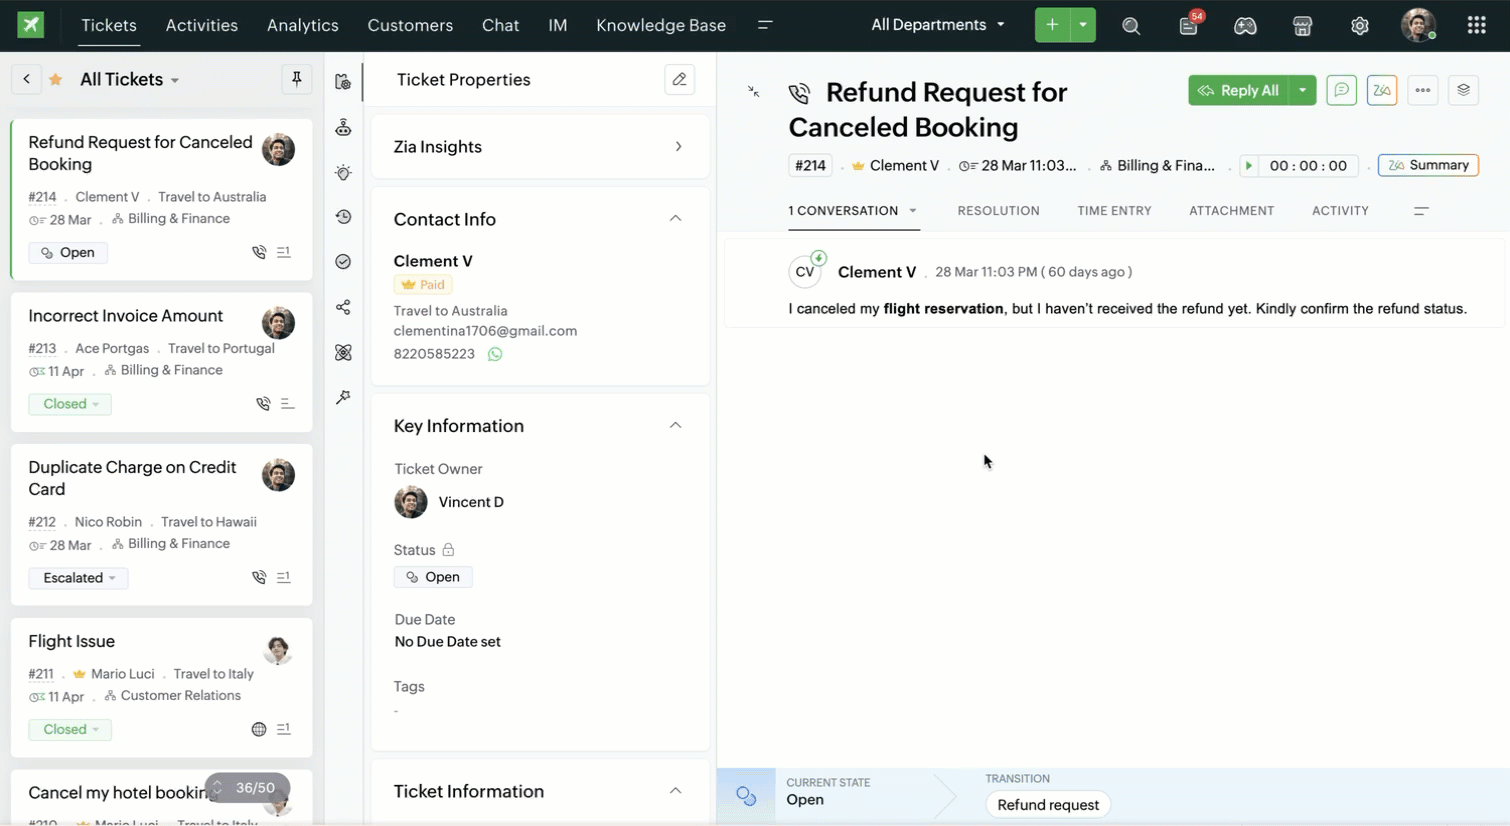Change Closed status of ticket #211
The height and width of the screenshot is (826, 1510).
coord(70,729)
